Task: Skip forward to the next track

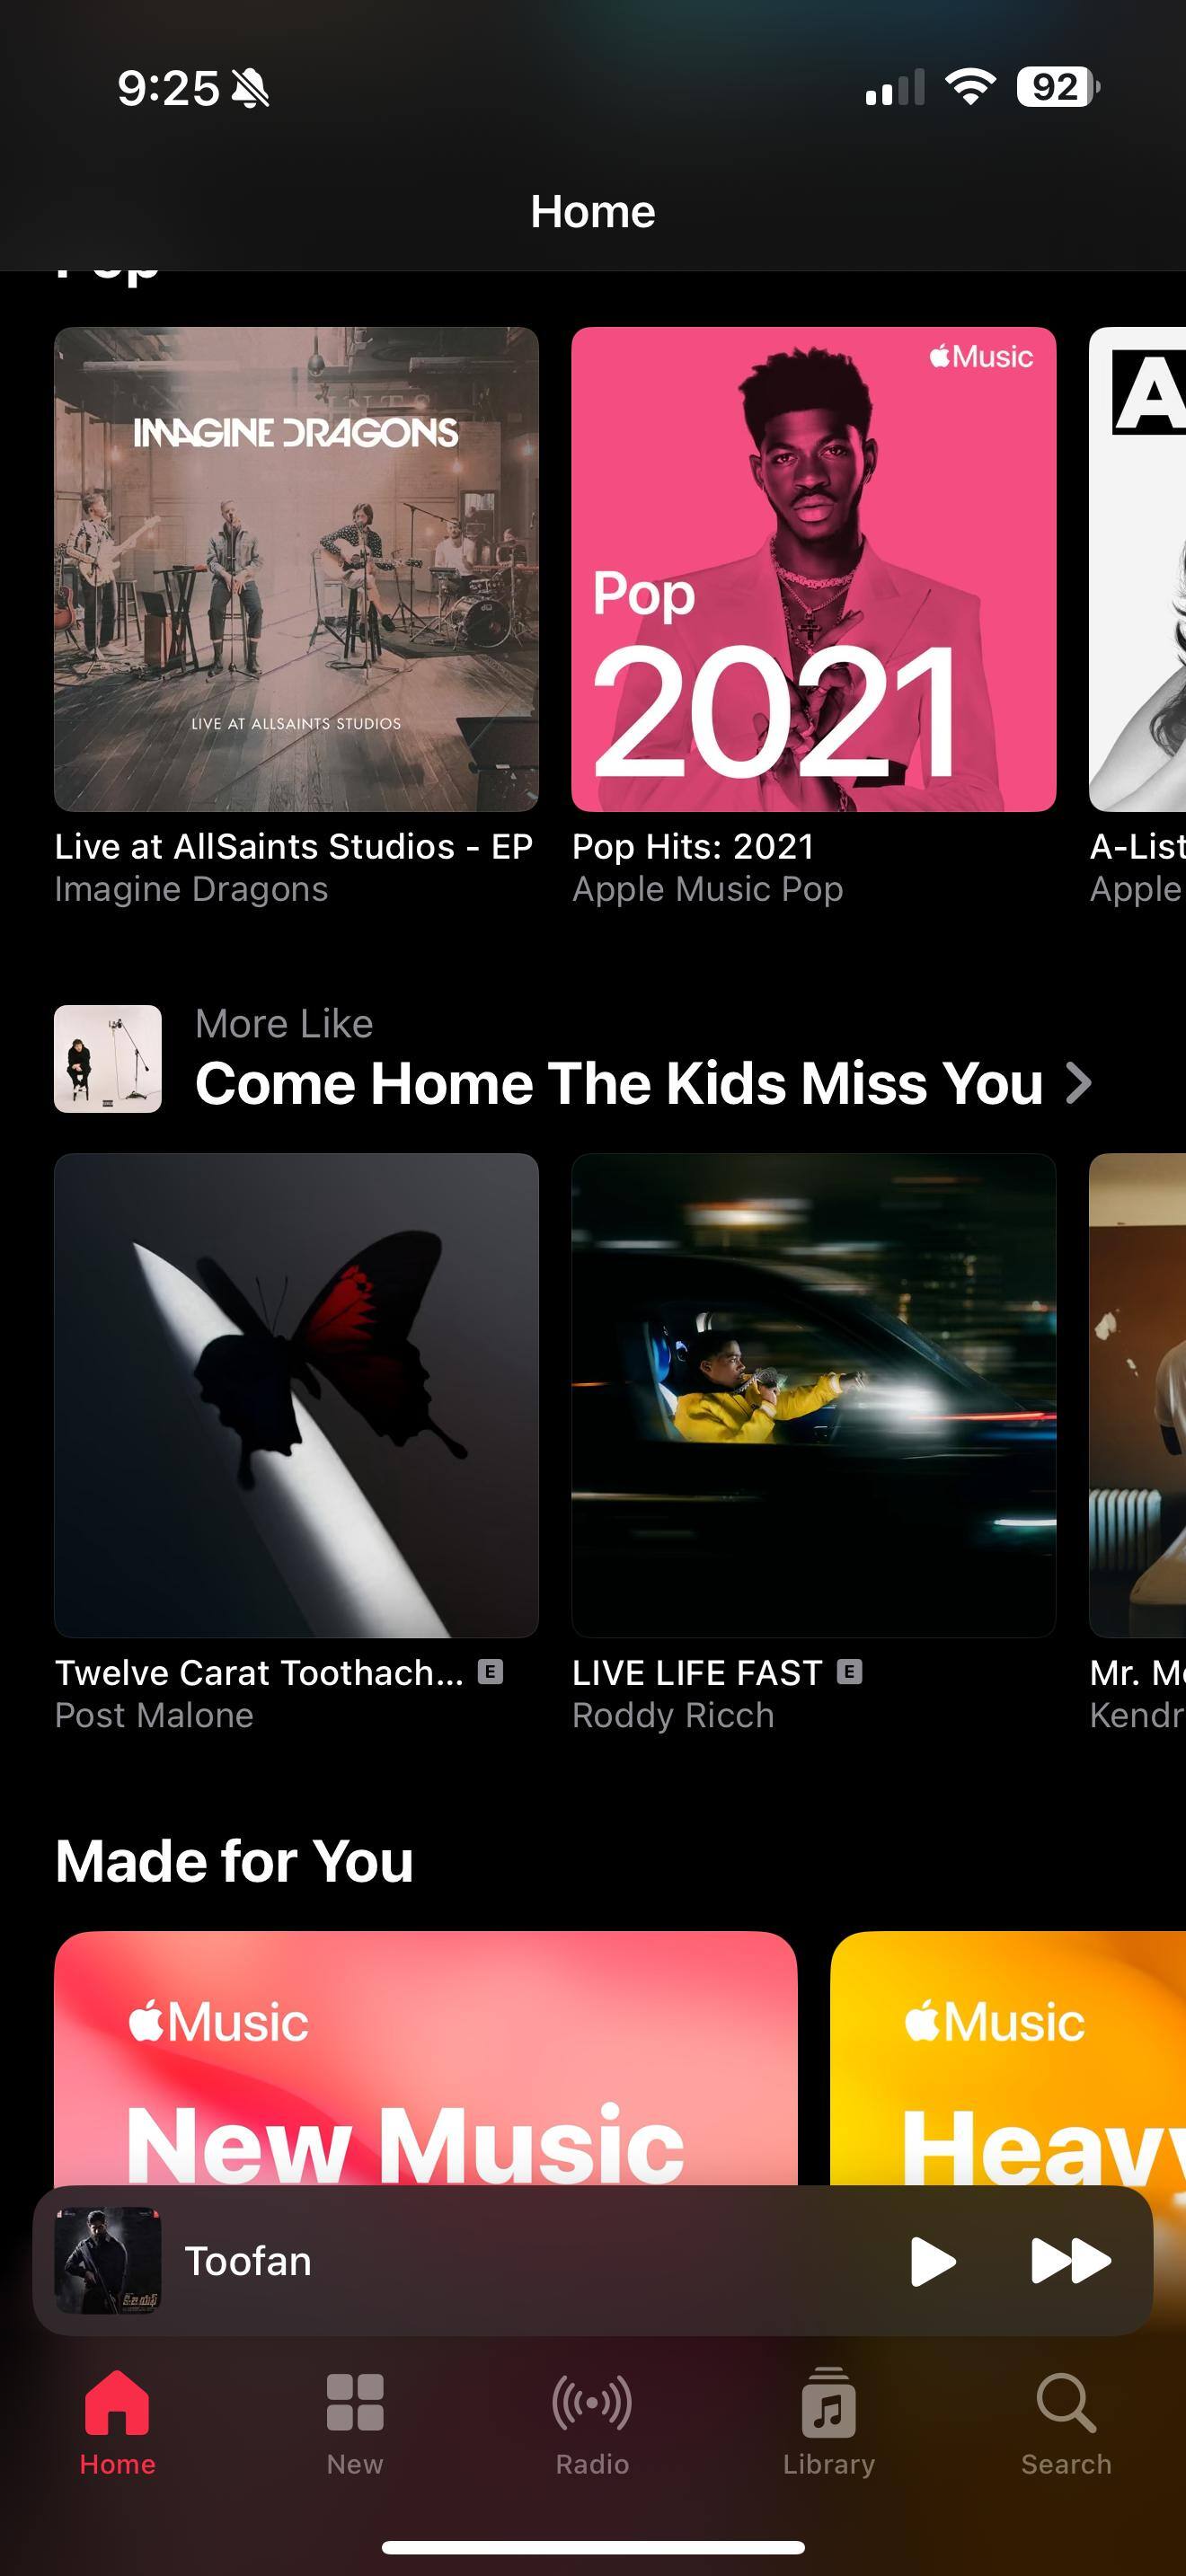Action: point(1071,2261)
